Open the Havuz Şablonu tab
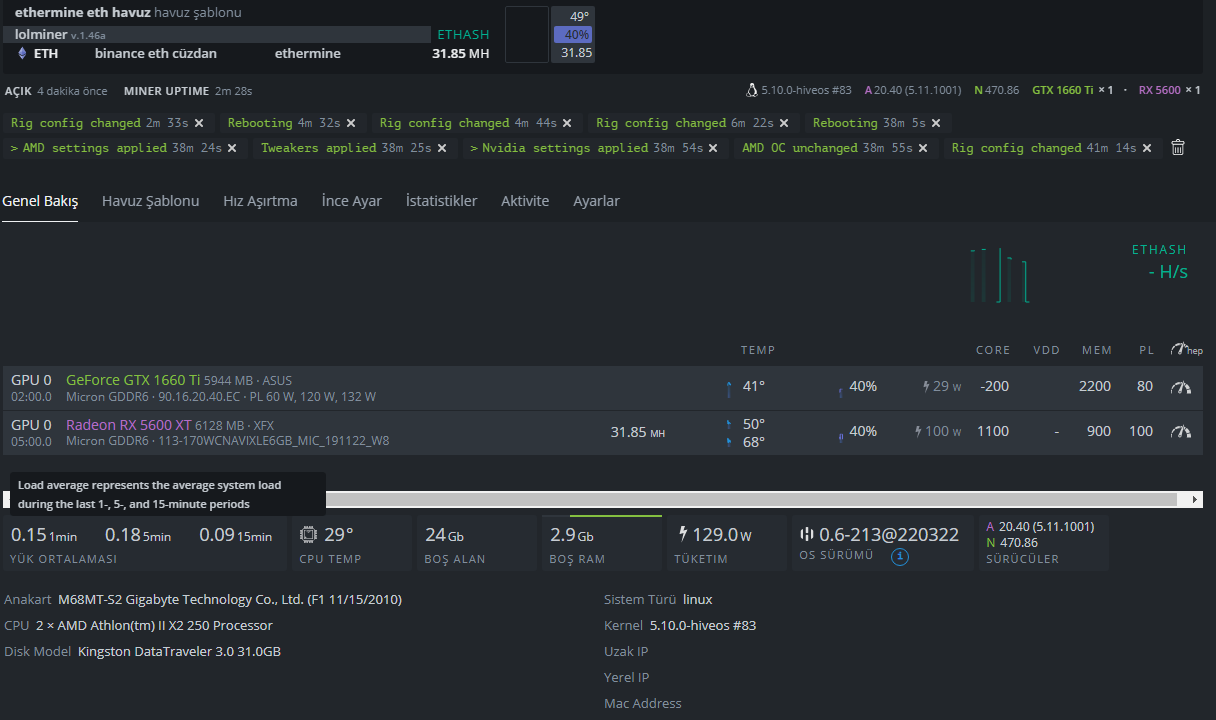The width and height of the screenshot is (1216, 720). click(x=150, y=201)
